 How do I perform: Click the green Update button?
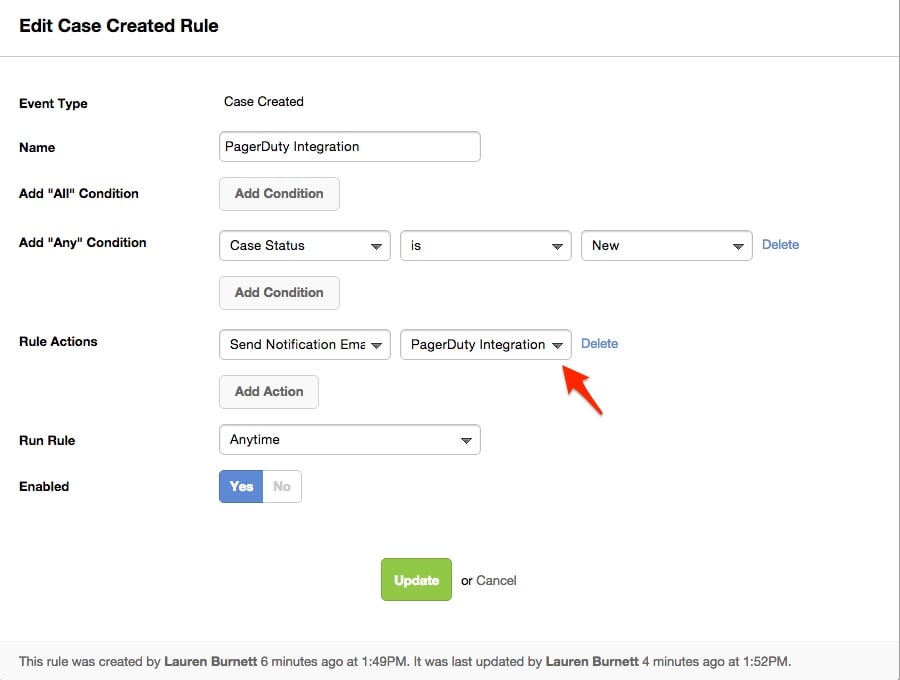pyautogui.click(x=416, y=580)
